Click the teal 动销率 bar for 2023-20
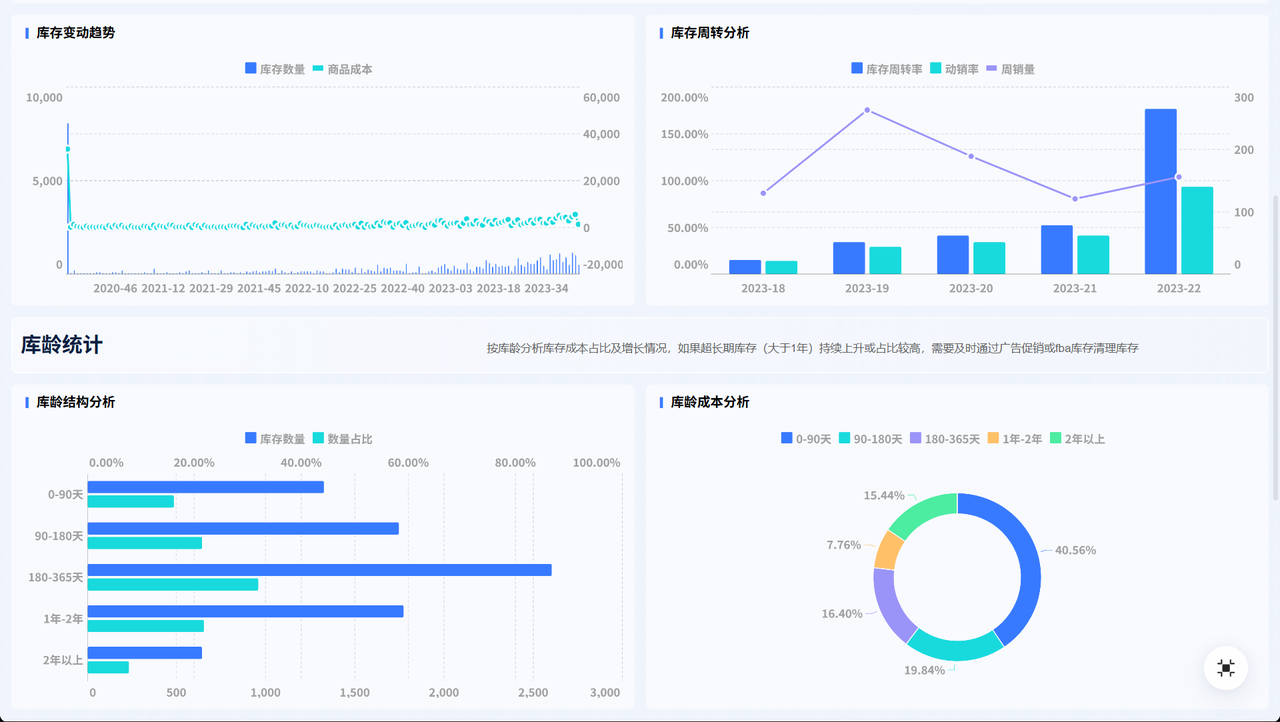This screenshot has width=1280, height=722. point(989,258)
